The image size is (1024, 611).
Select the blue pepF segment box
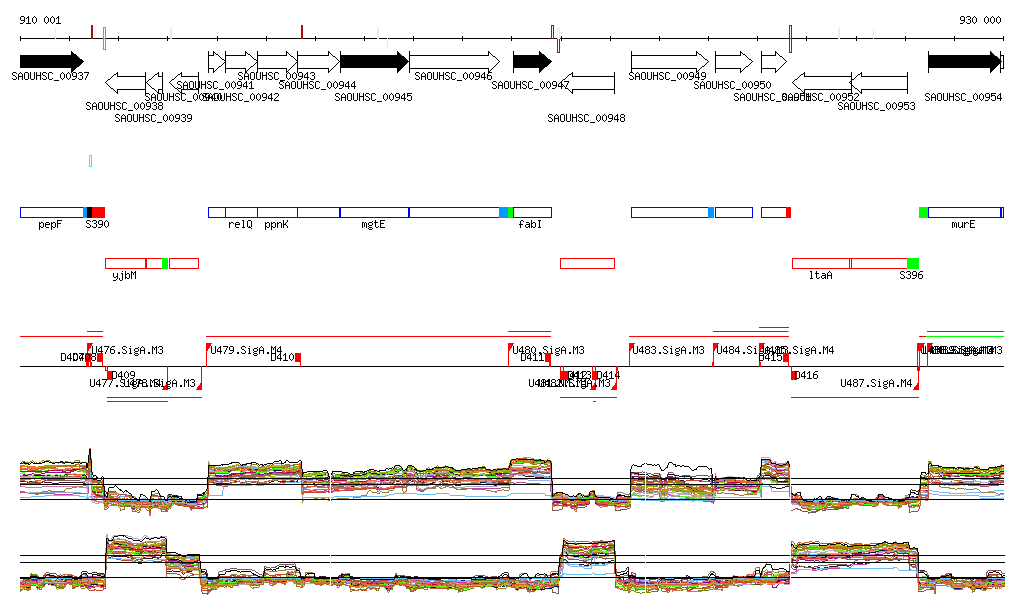point(52,212)
